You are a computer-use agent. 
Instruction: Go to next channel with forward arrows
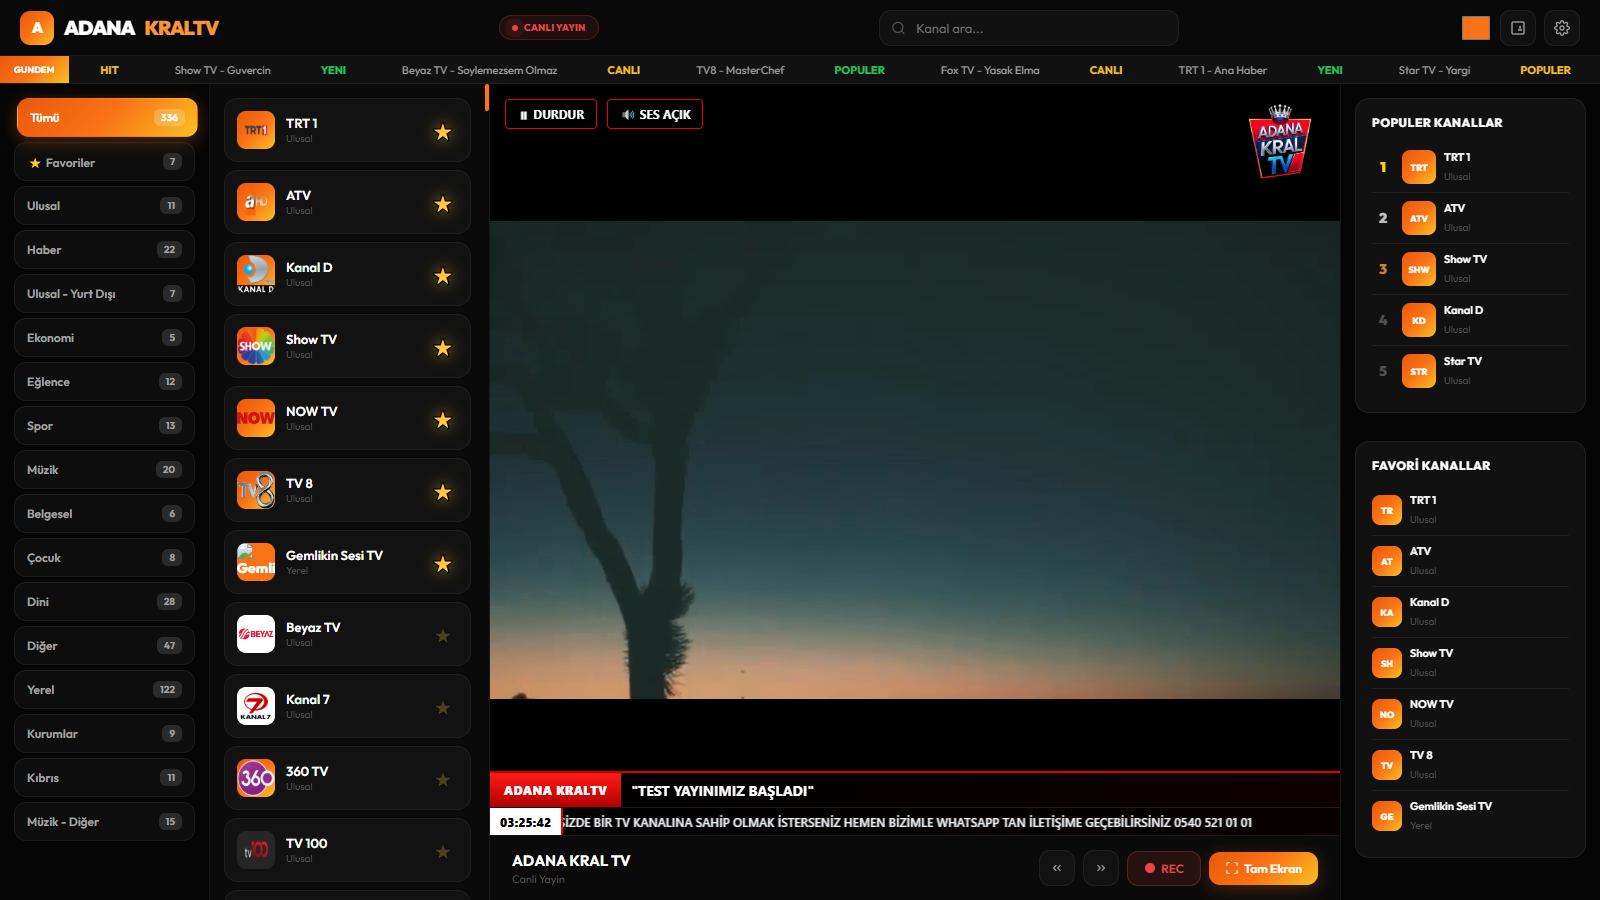click(x=1101, y=868)
